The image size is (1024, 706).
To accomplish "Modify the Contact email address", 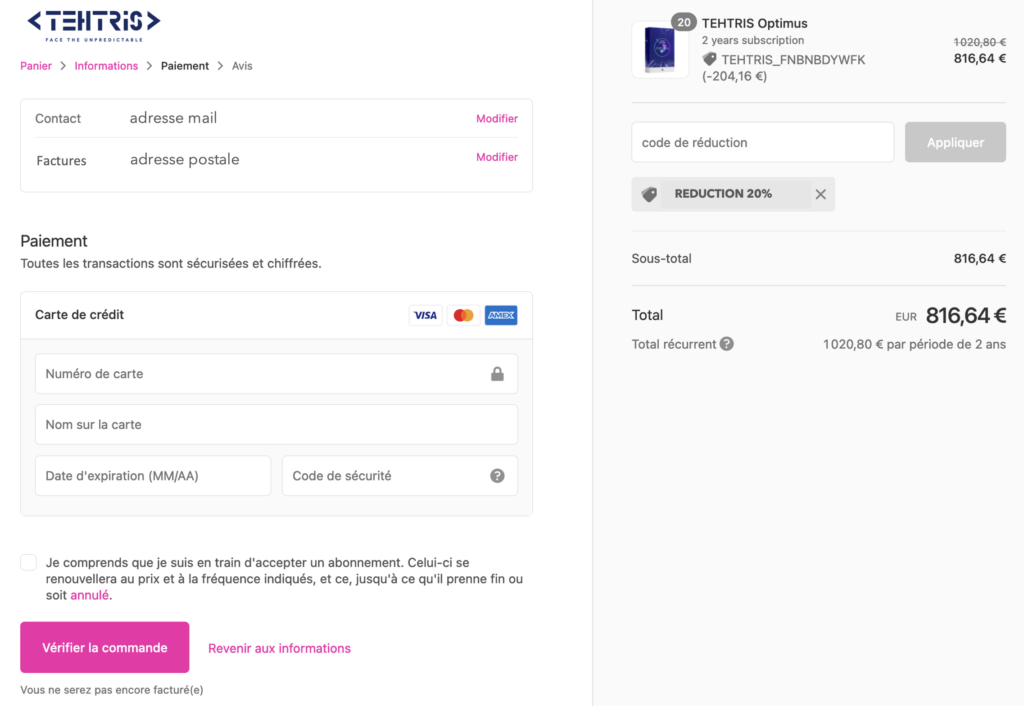I will pos(497,118).
